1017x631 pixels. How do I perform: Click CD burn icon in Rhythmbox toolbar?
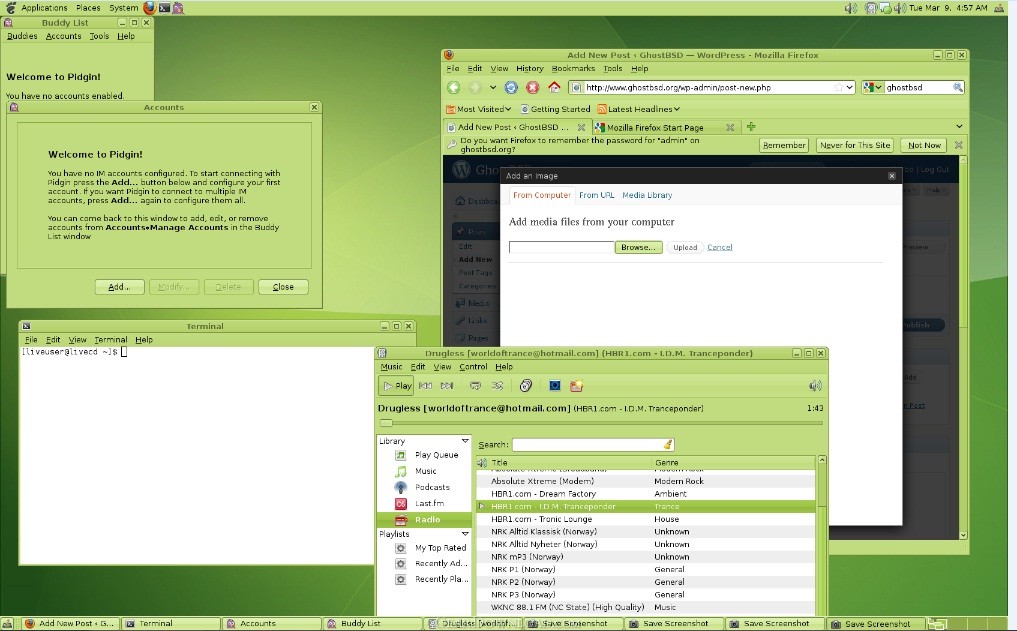pyautogui.click(x=526, y=386)
